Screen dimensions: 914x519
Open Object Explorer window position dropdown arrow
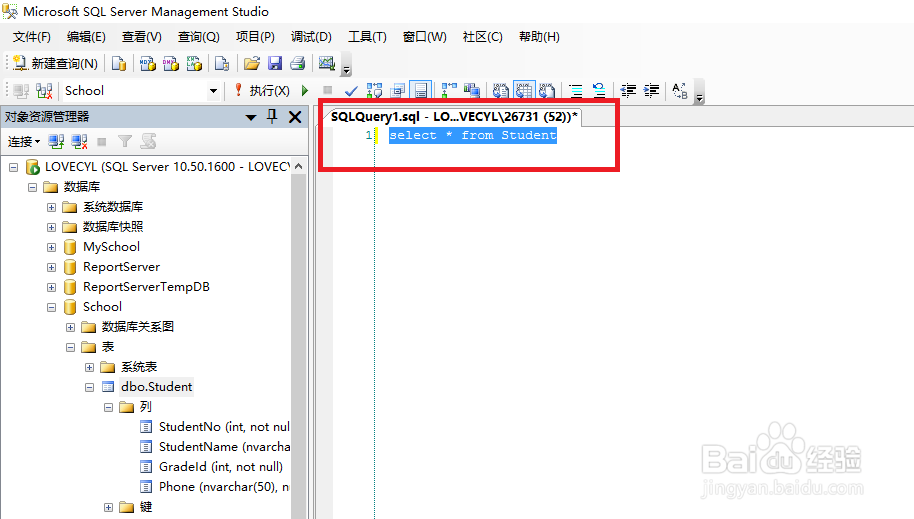[251, 117]
